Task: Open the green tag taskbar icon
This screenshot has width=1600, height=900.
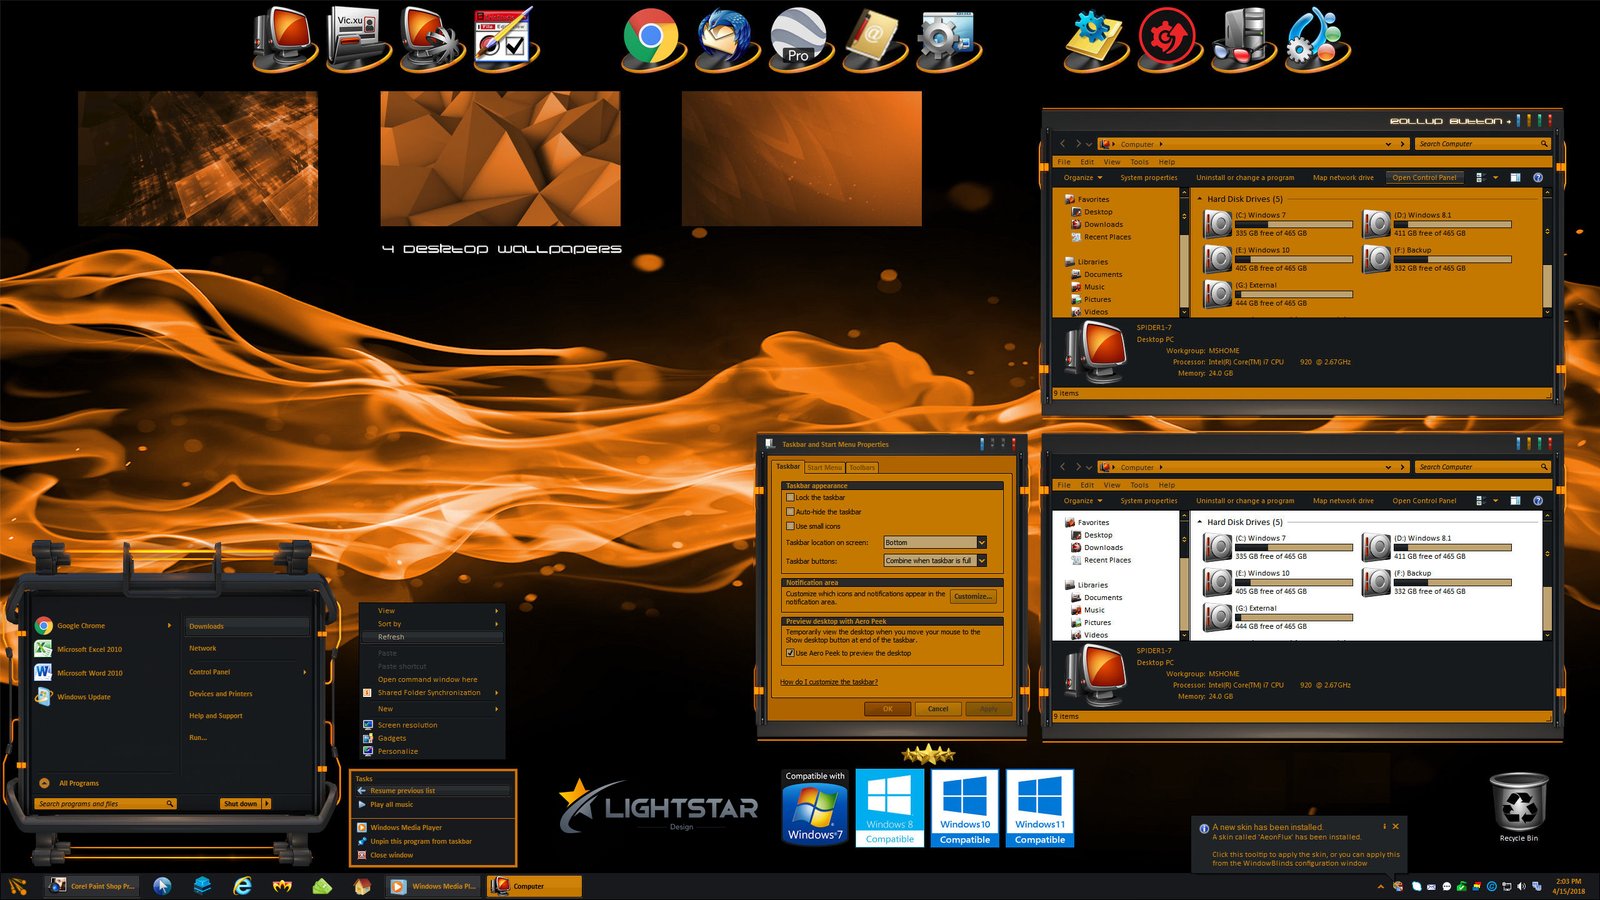Action: pyautogui.click(x=322, y=886)
